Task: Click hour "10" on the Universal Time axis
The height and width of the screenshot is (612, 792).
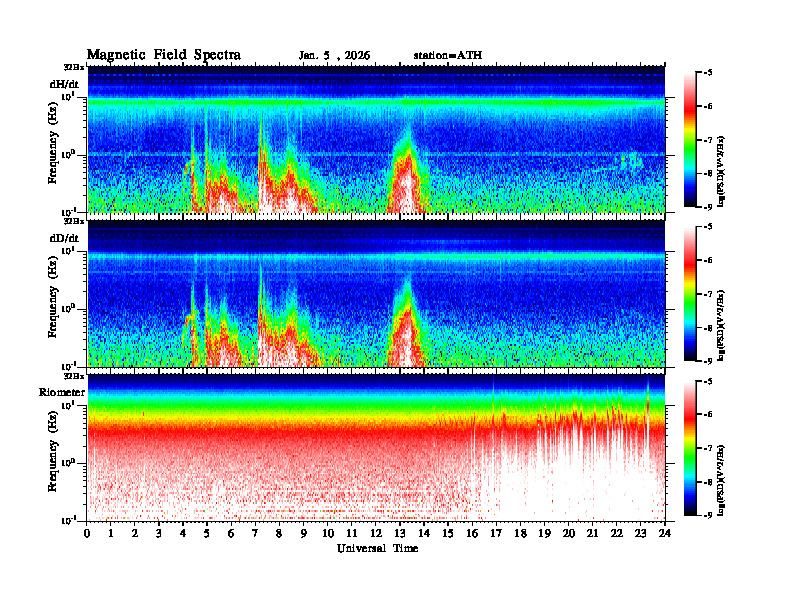Action: tap(328, 534)
